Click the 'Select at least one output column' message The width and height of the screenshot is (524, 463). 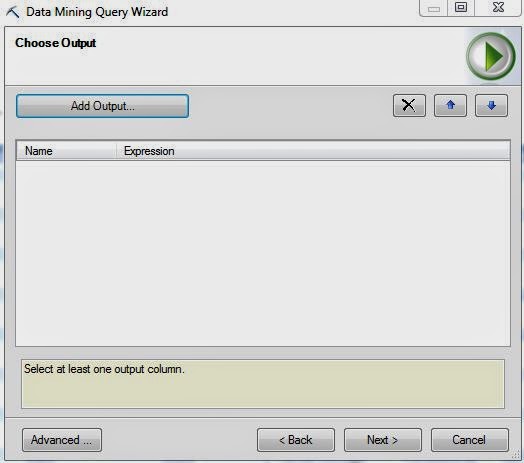pos(104,369)
